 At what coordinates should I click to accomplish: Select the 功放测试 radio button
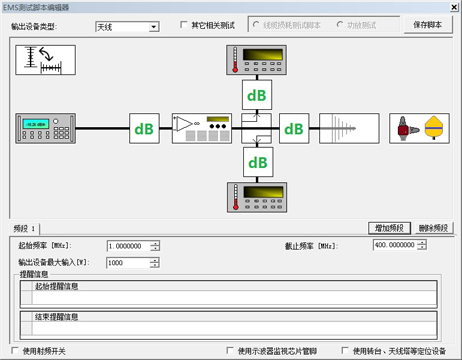point(340,25)
